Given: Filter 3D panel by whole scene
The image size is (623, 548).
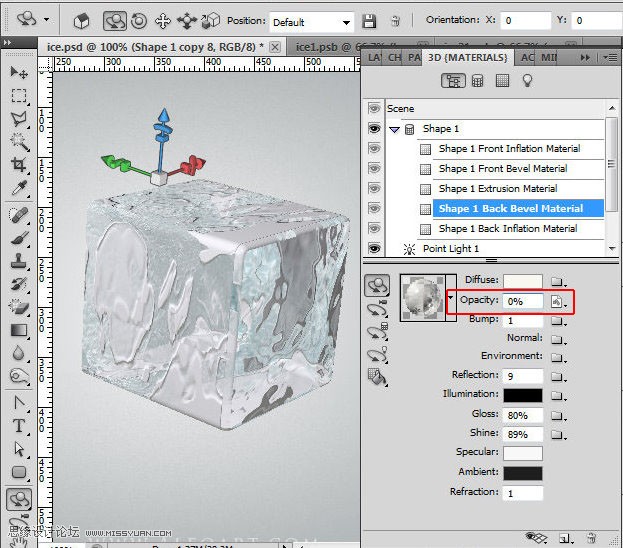Looking at the screenshot, I should [x=453, y=81].
